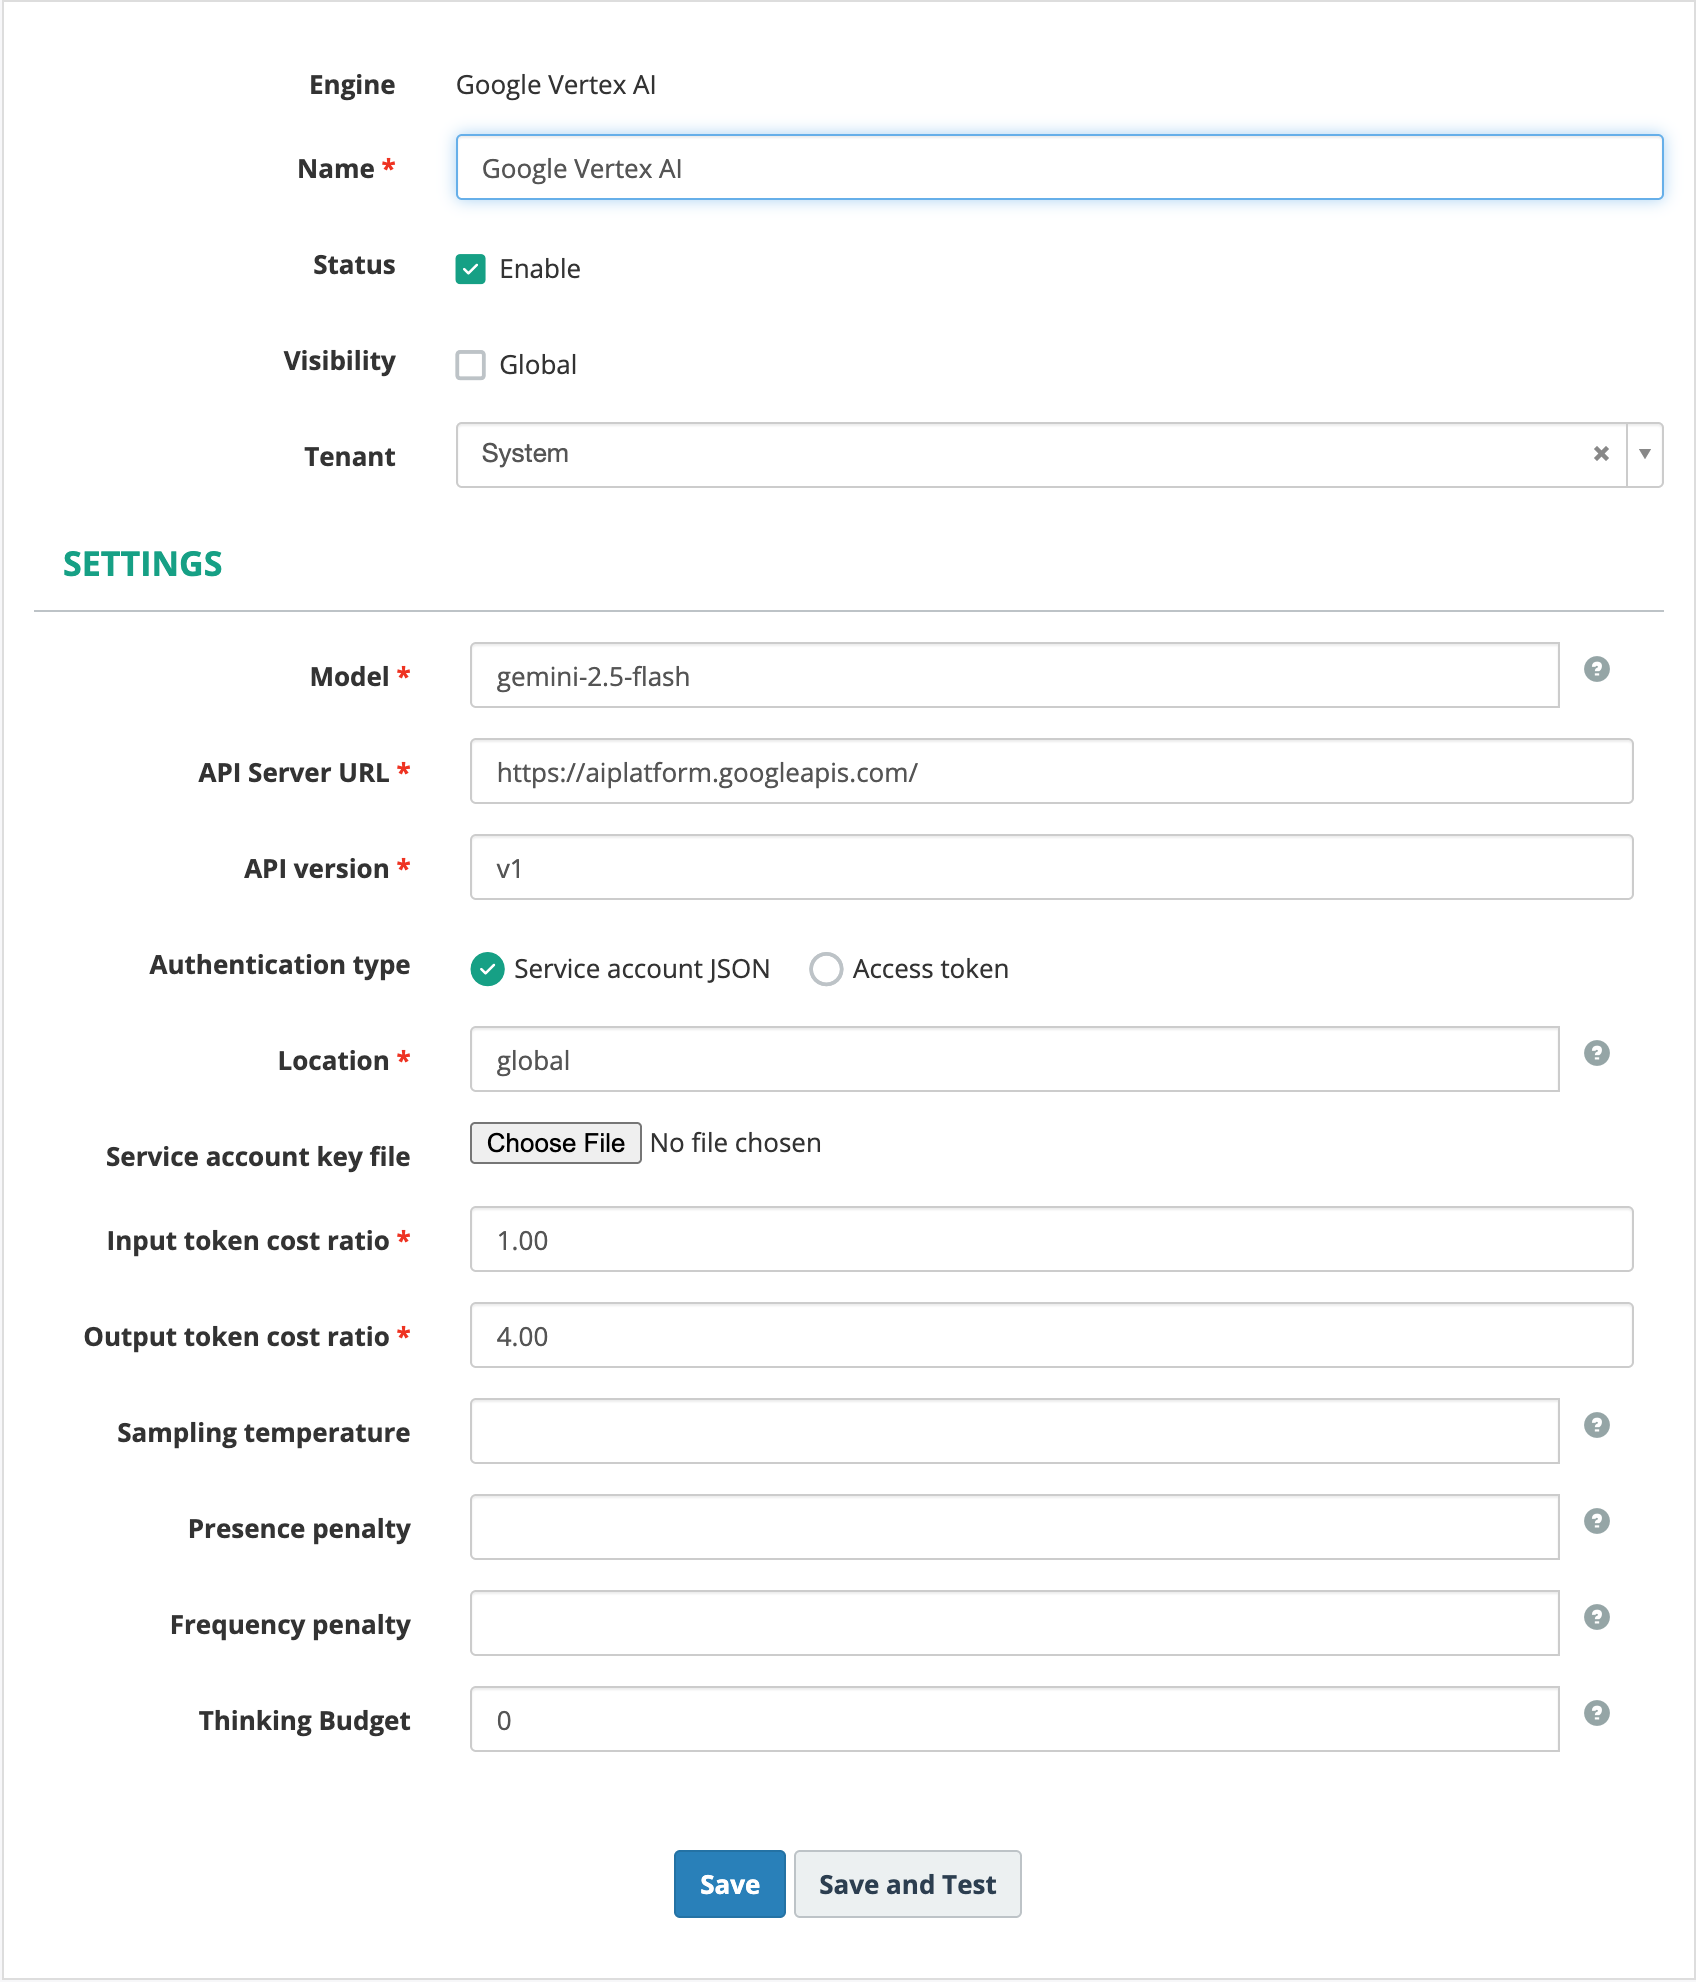Viewport: 1696px width, 1982px height.
Task: Choose a service account key file
Action: (556, 1143)
